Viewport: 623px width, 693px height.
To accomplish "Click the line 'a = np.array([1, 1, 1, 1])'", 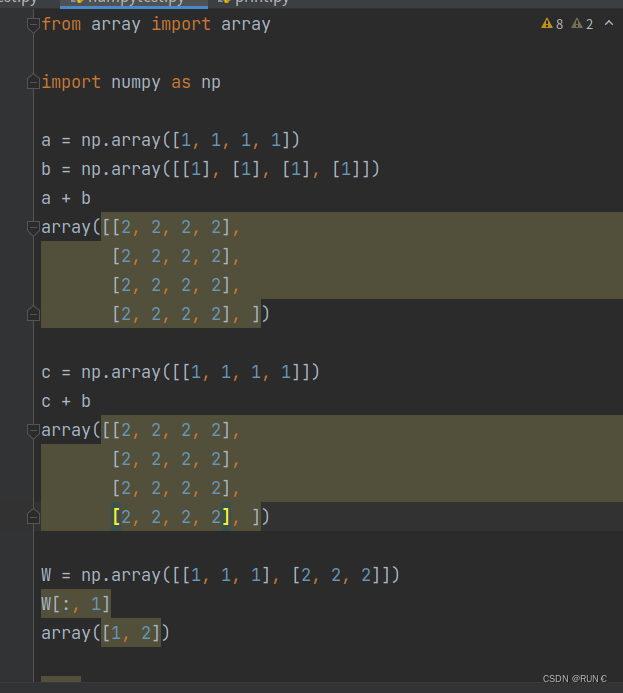I will click(x=171, y=140).
